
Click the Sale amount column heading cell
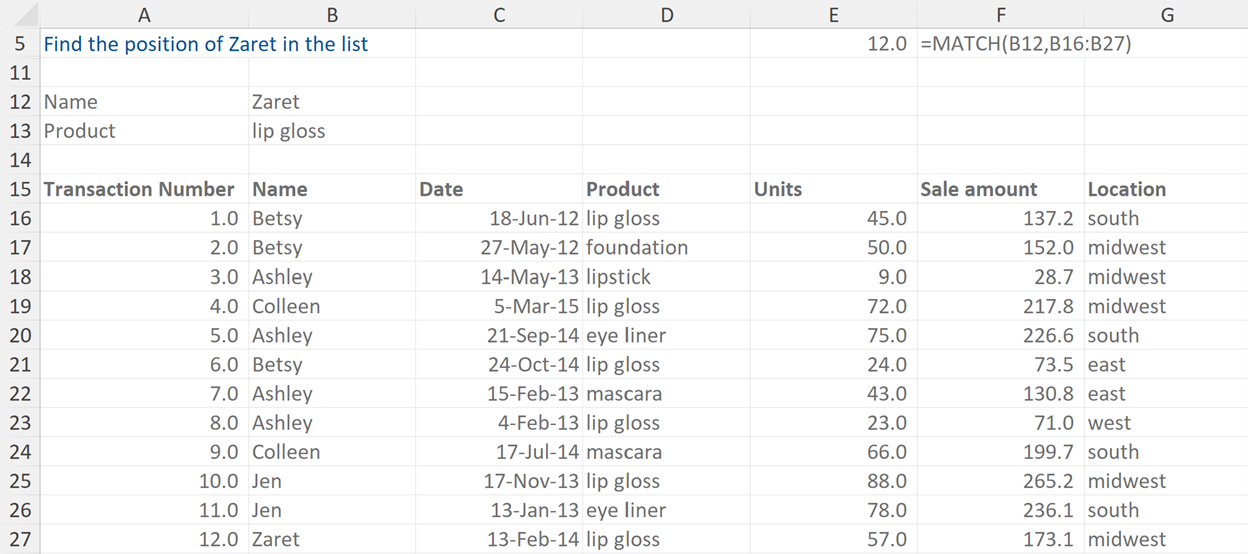tap(1000, 189)
